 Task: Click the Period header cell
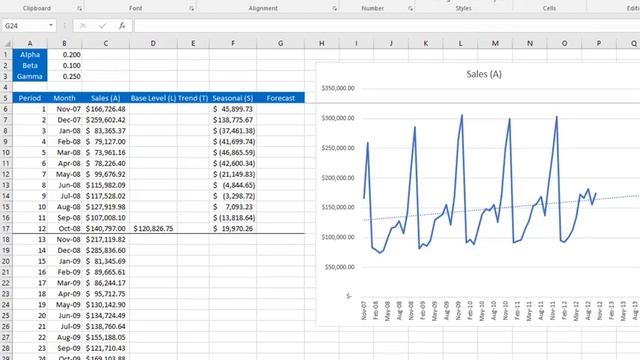point(30,98)
